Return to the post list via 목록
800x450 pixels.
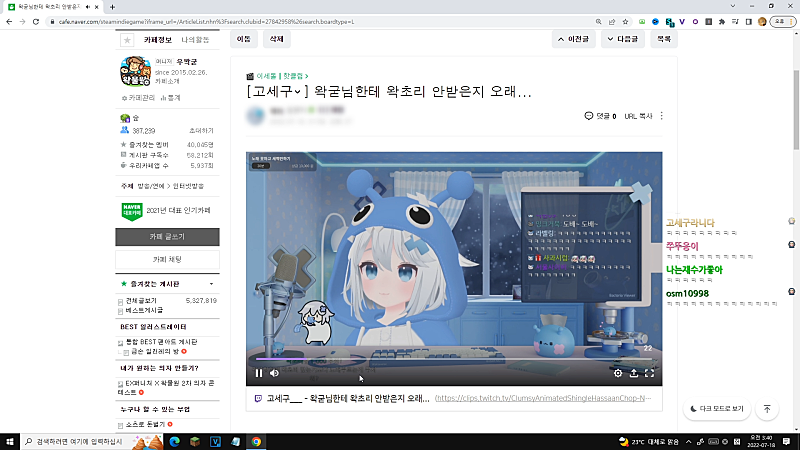[x=664, y=39]
